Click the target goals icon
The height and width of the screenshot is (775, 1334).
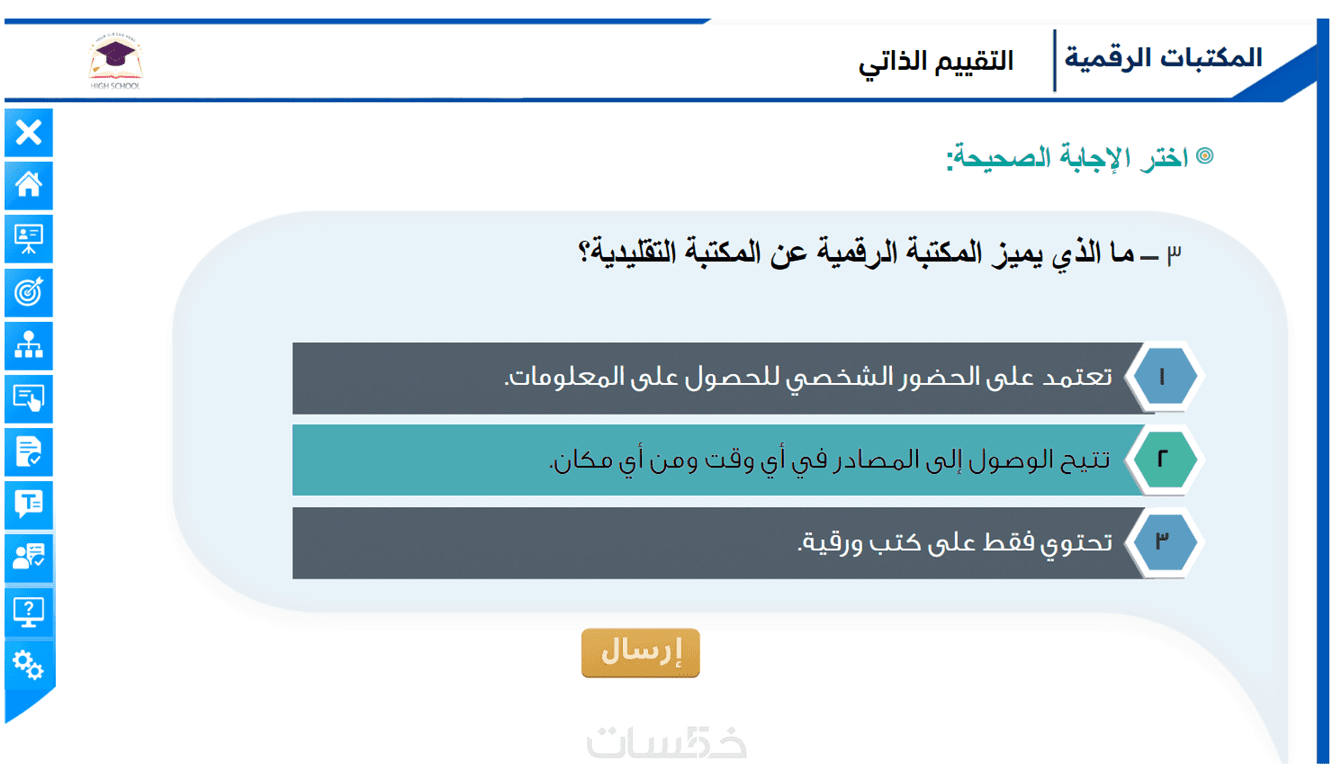coord(29,293)
